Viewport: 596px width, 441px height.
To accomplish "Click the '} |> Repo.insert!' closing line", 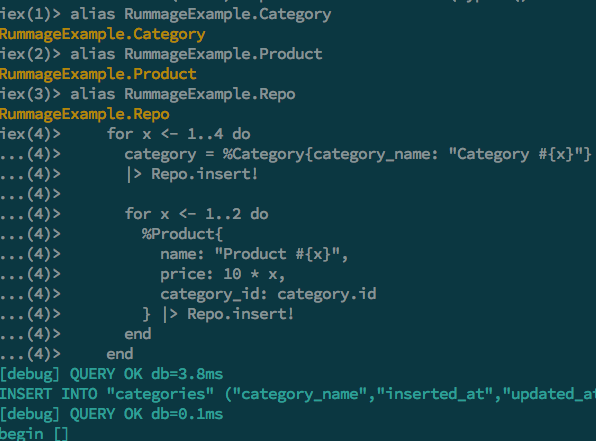I will tap(218, 314).
